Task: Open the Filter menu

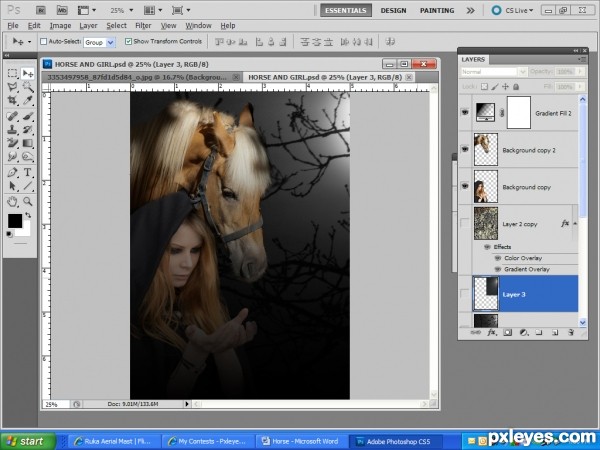Action: coord(143,26)
